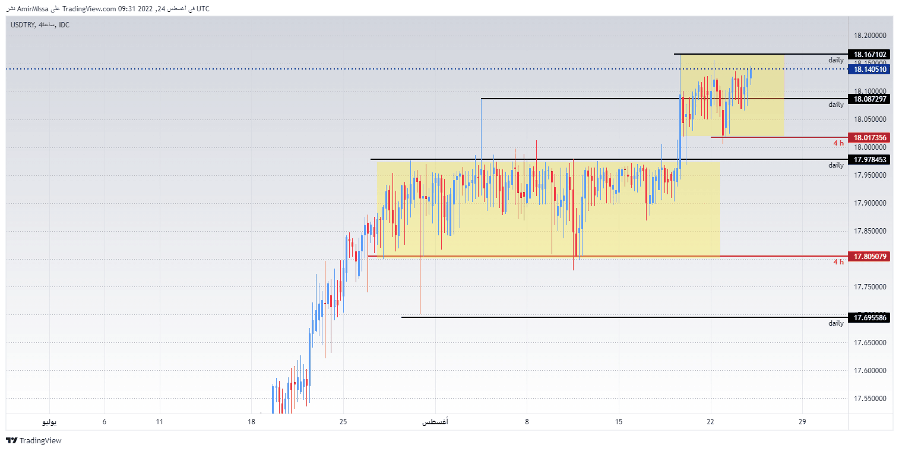Select the 17.978453 price level label
The width and height of the screenshot is (899, 451).
tap(870, 159)
